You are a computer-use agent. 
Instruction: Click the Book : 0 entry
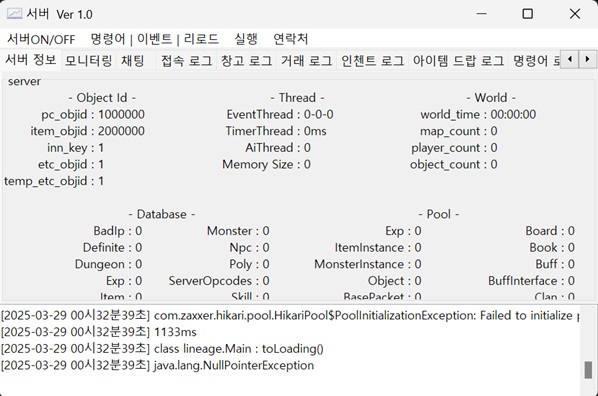[552, 248]
